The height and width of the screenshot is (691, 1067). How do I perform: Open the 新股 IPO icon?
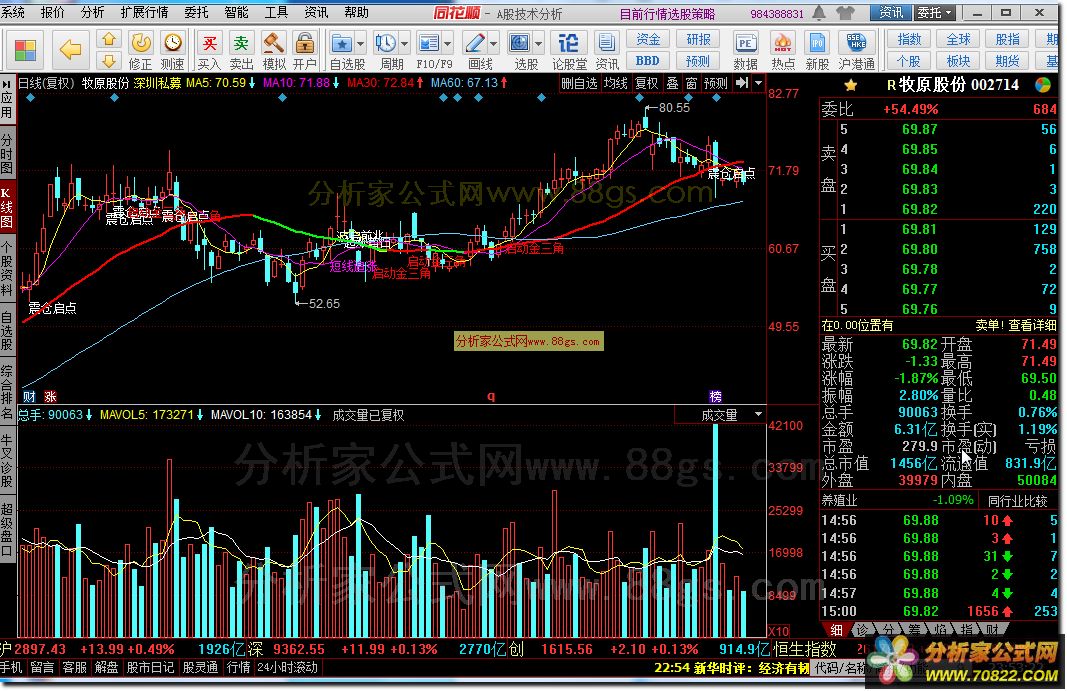coord(817,52)
